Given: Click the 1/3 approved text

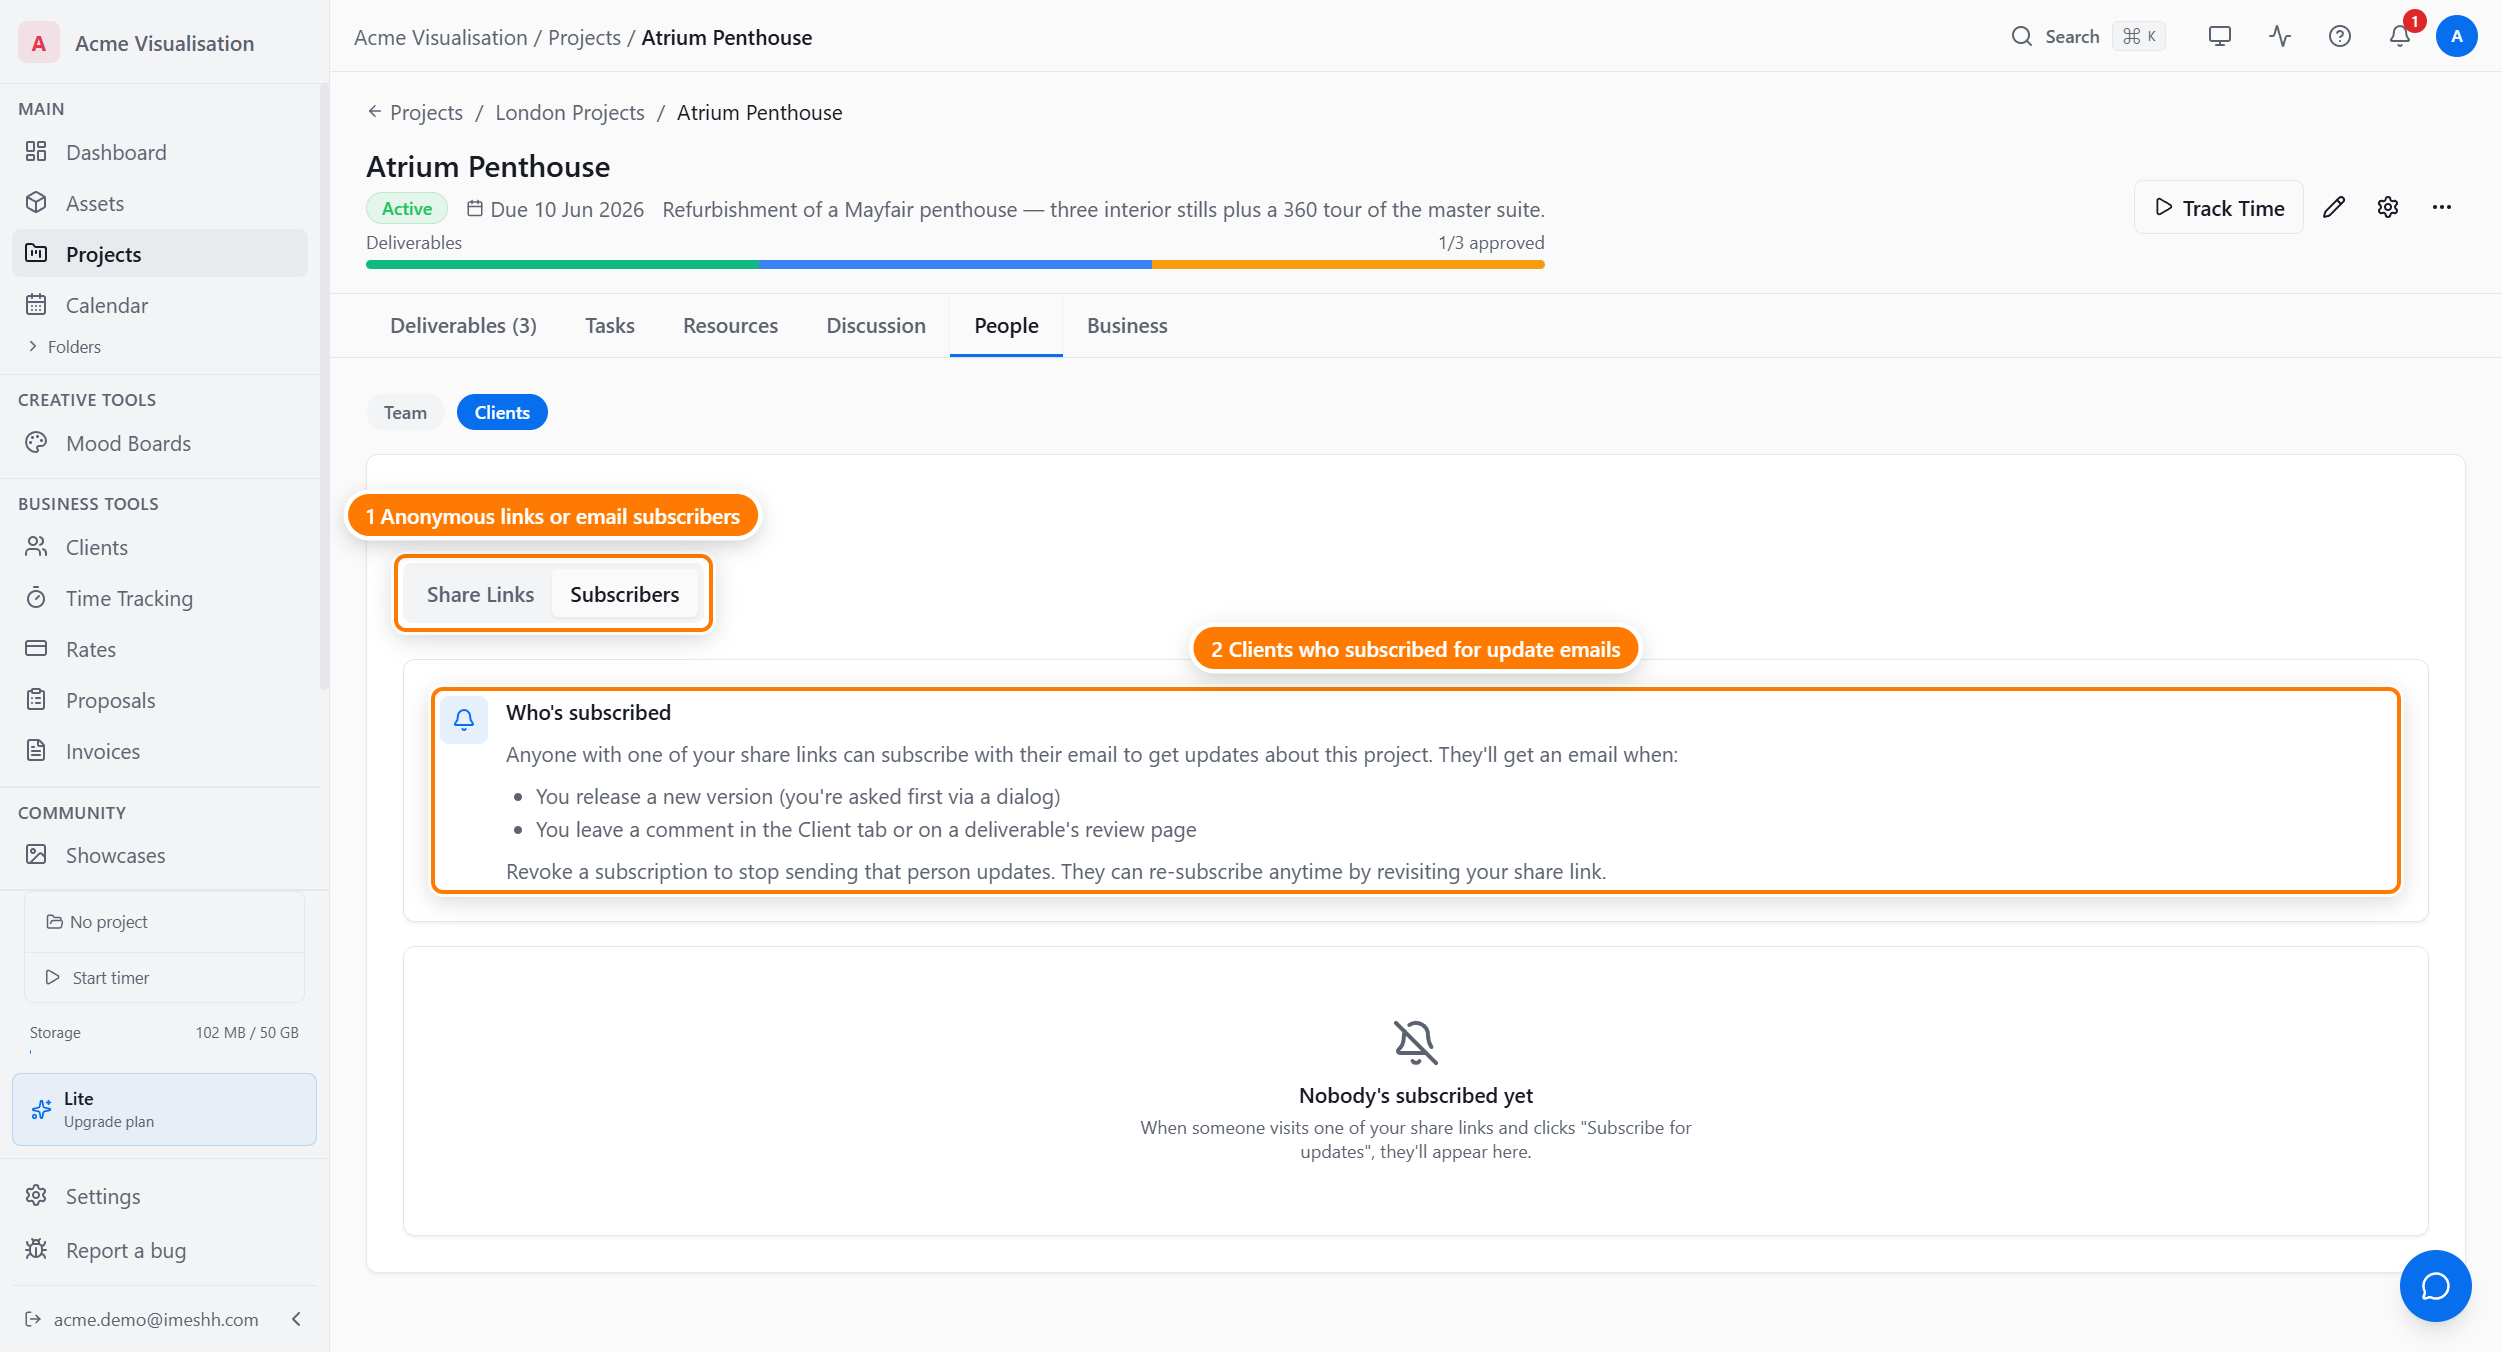Looking at the screenshot, I should coord(1491,243).
